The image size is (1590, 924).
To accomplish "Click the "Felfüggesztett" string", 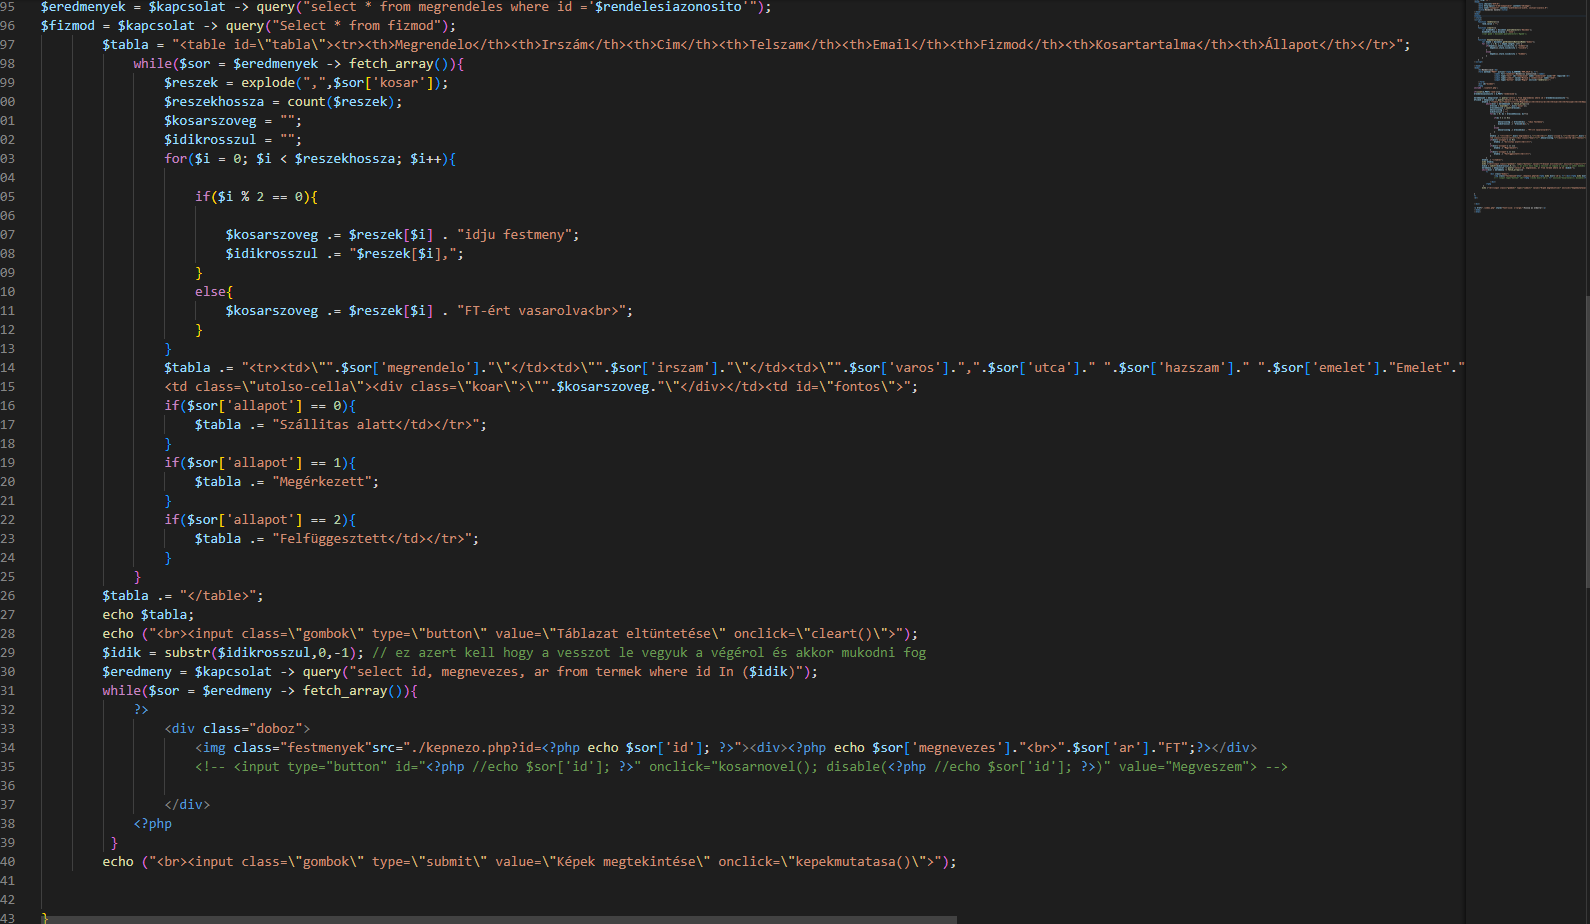I will 372,539.
